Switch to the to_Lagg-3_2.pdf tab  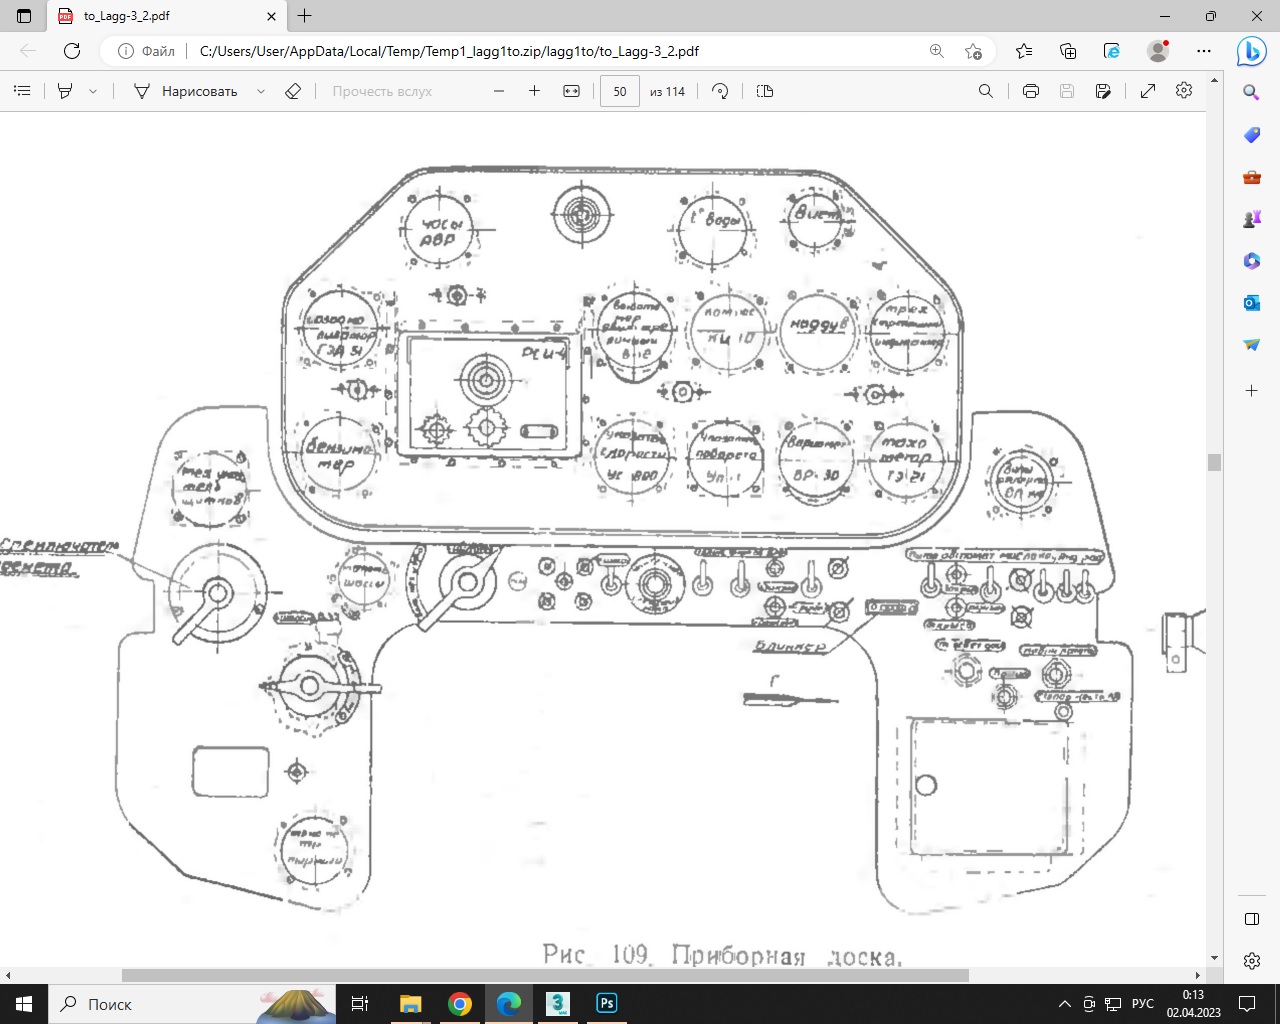(167, 16)
